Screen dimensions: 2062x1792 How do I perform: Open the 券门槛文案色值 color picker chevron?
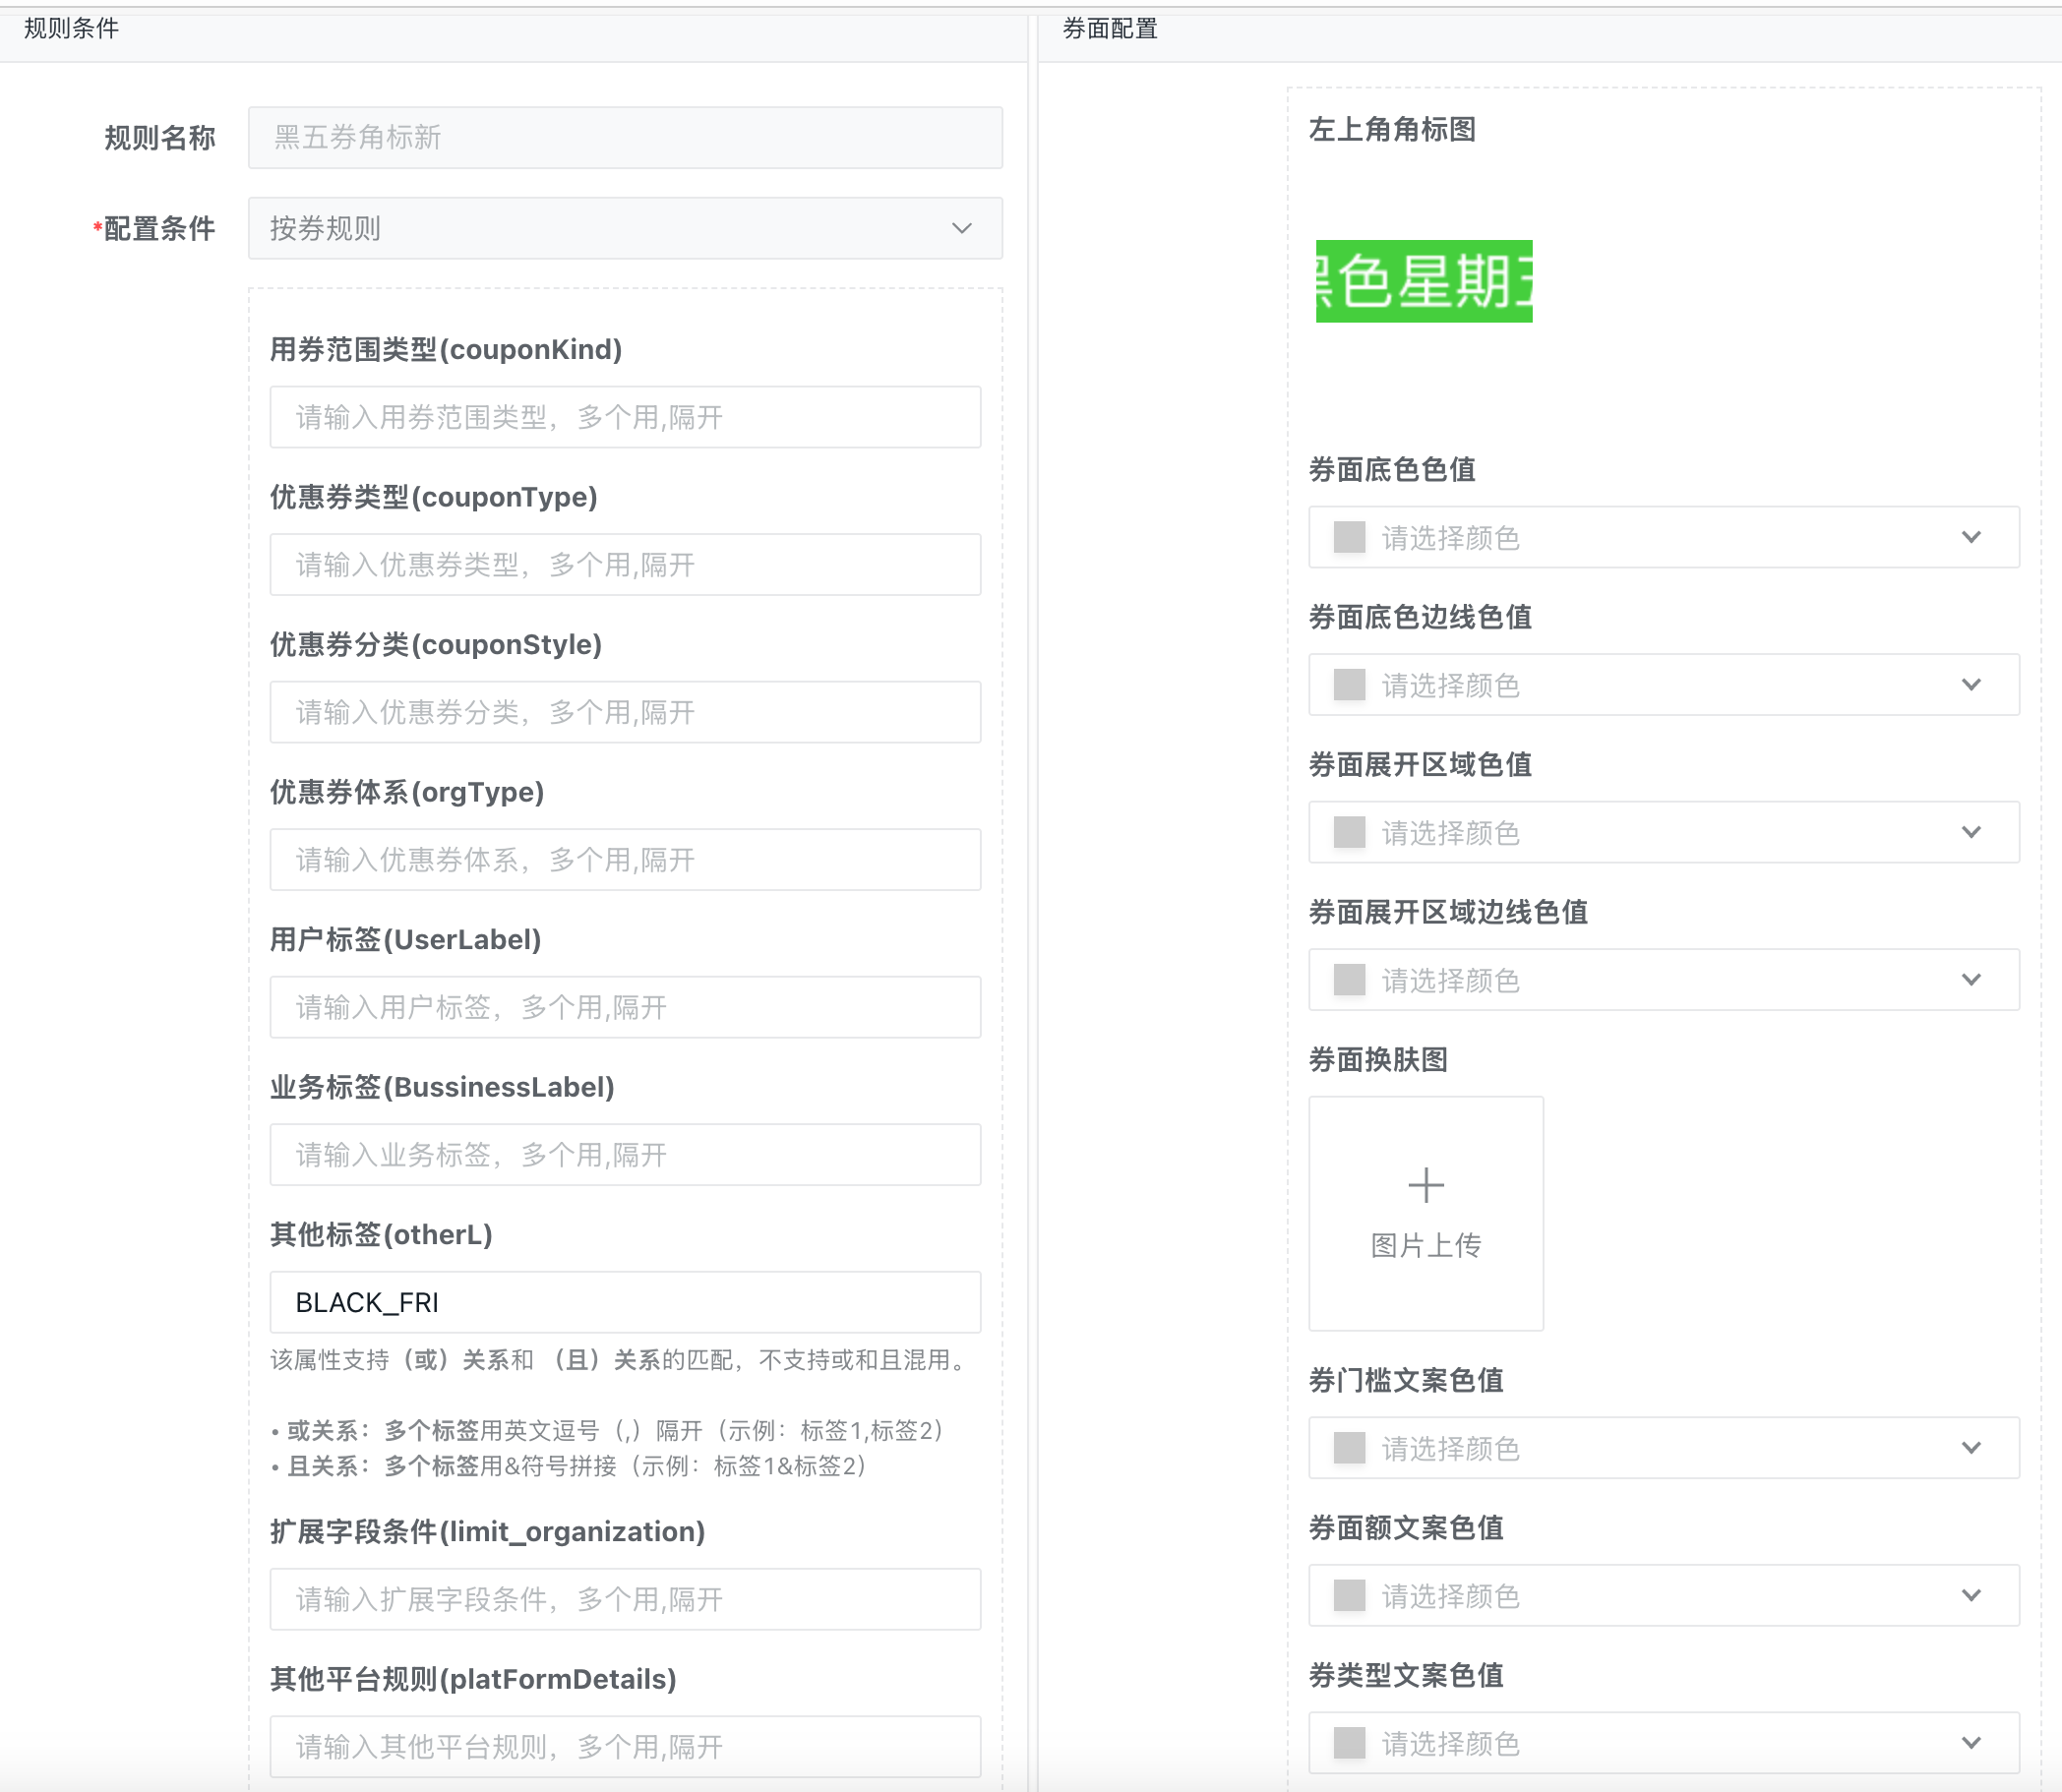click(x=1970, y=1448)
